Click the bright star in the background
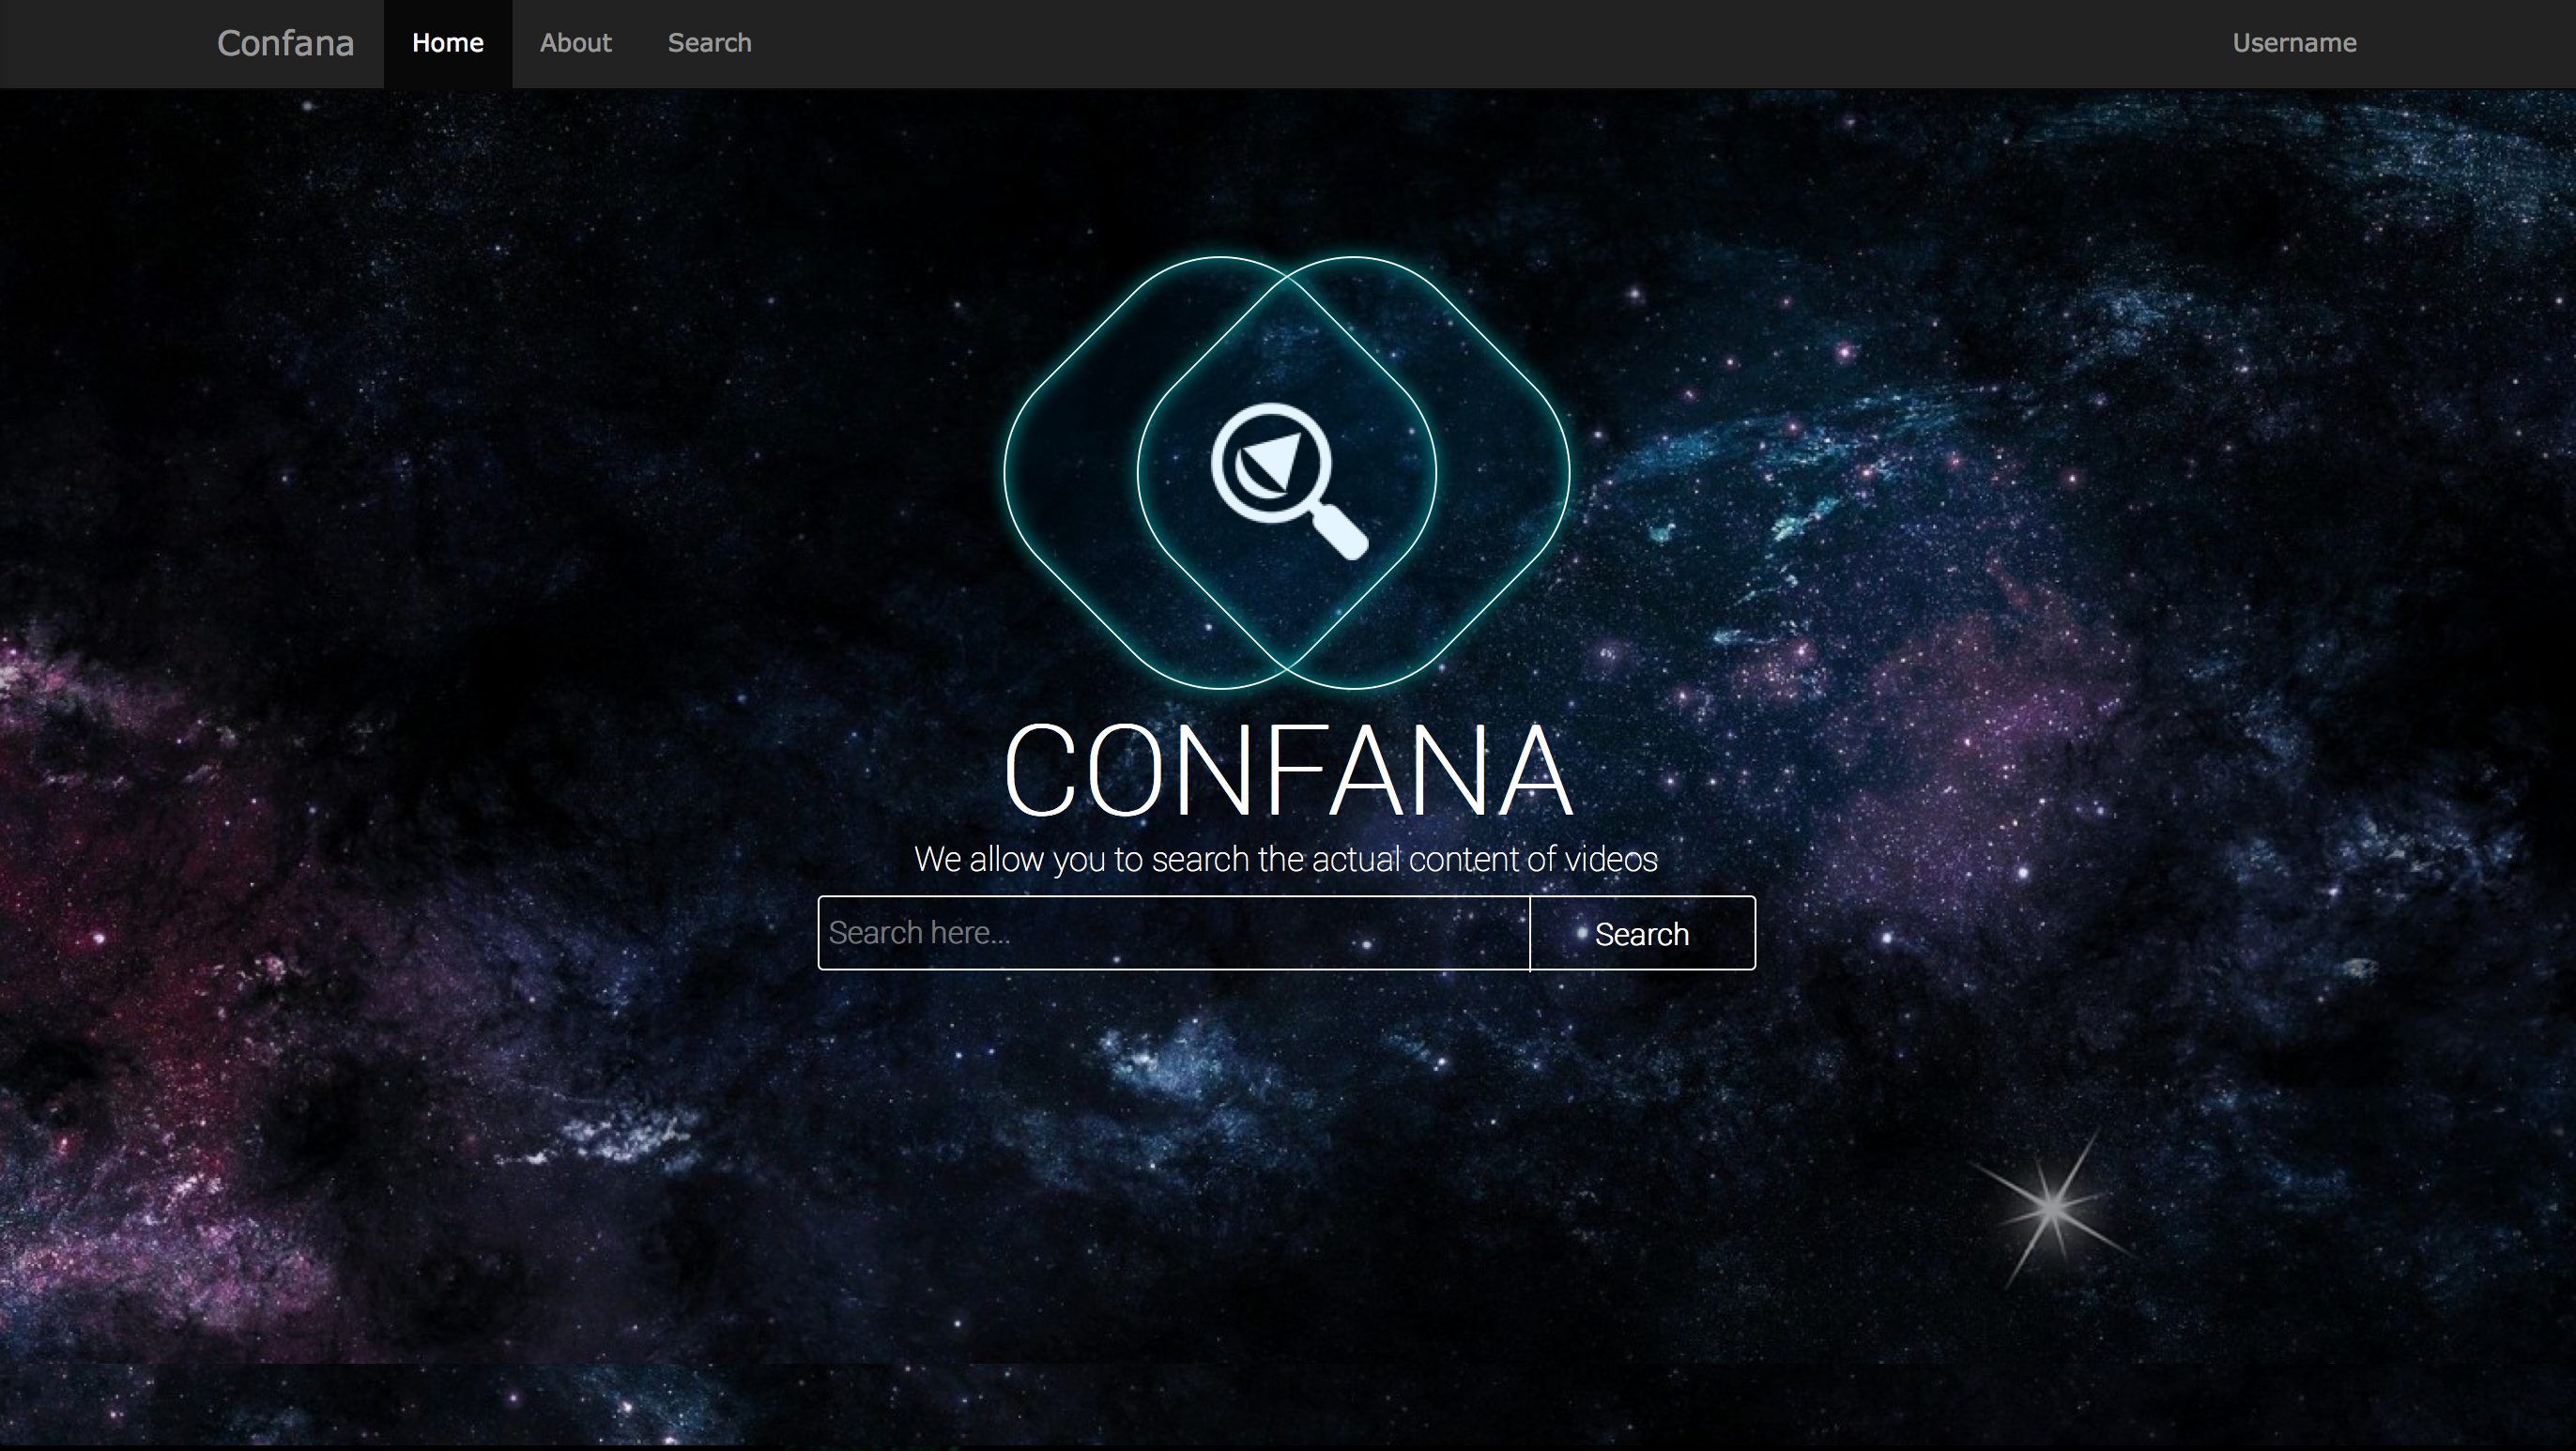Image resolution: width=2576 pixels, height=1451 pixels. coord(2051,1208)
